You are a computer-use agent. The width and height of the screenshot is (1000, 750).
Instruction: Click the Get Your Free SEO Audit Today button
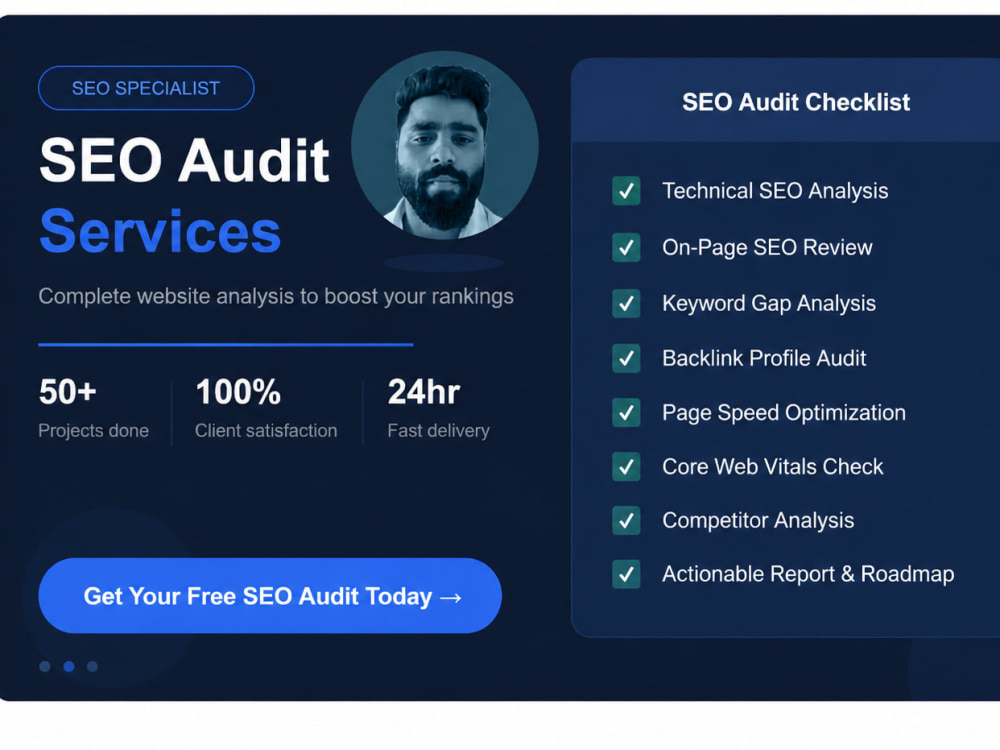coord(270,596)
